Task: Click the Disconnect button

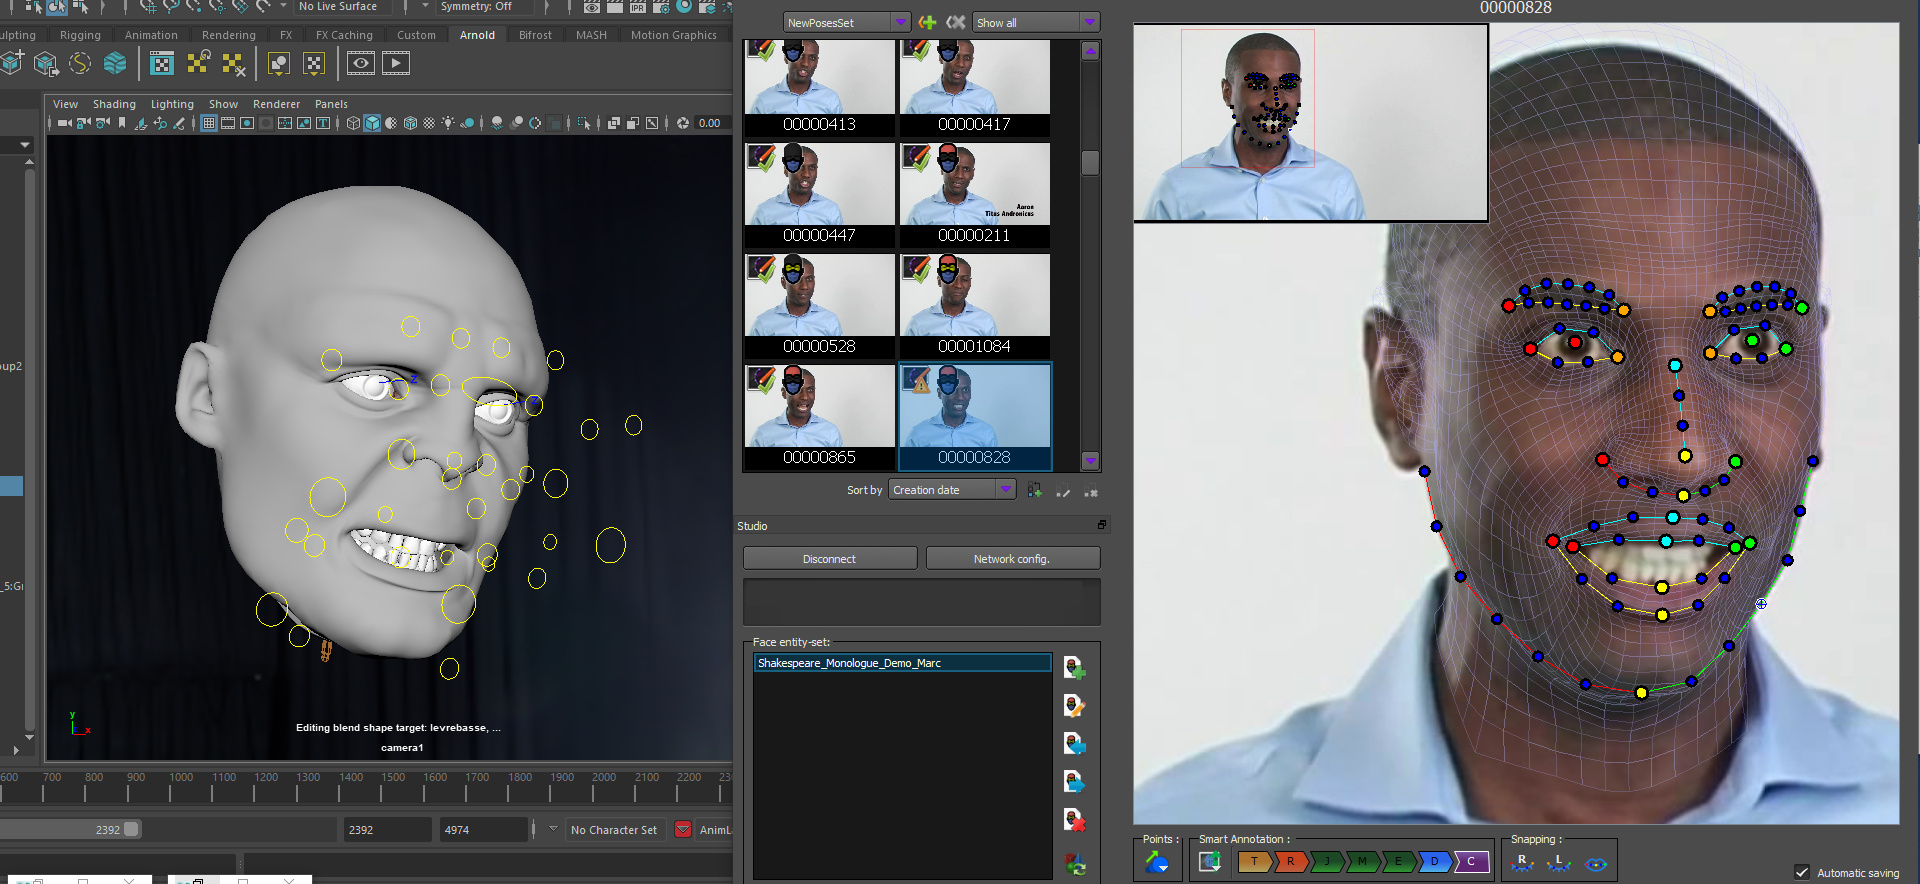Action: [829, 559]
